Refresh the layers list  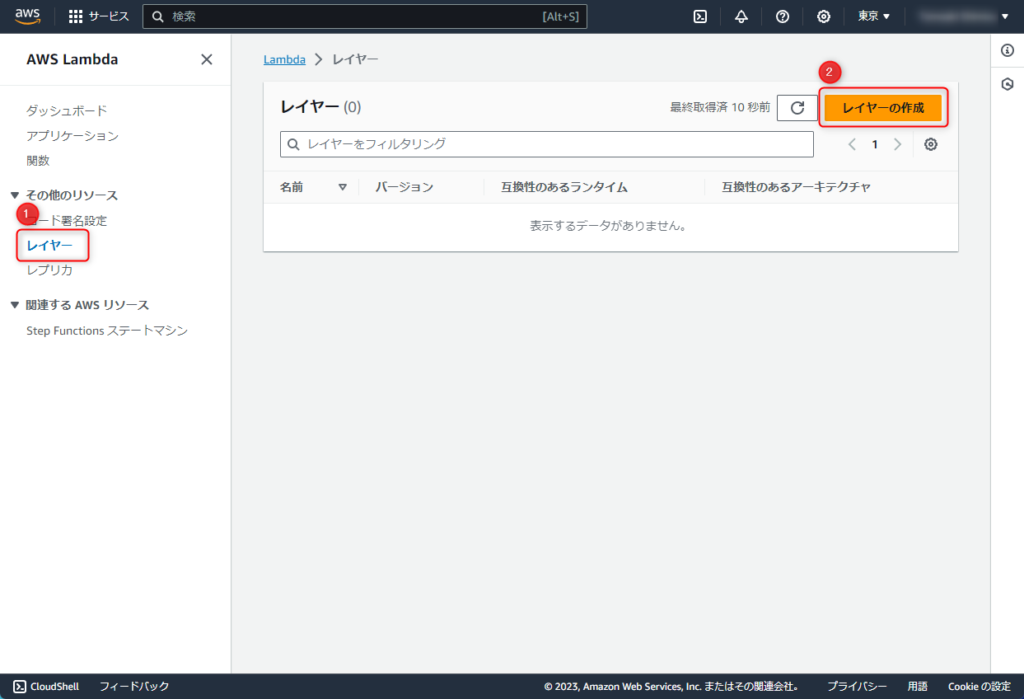coord(797,108)
